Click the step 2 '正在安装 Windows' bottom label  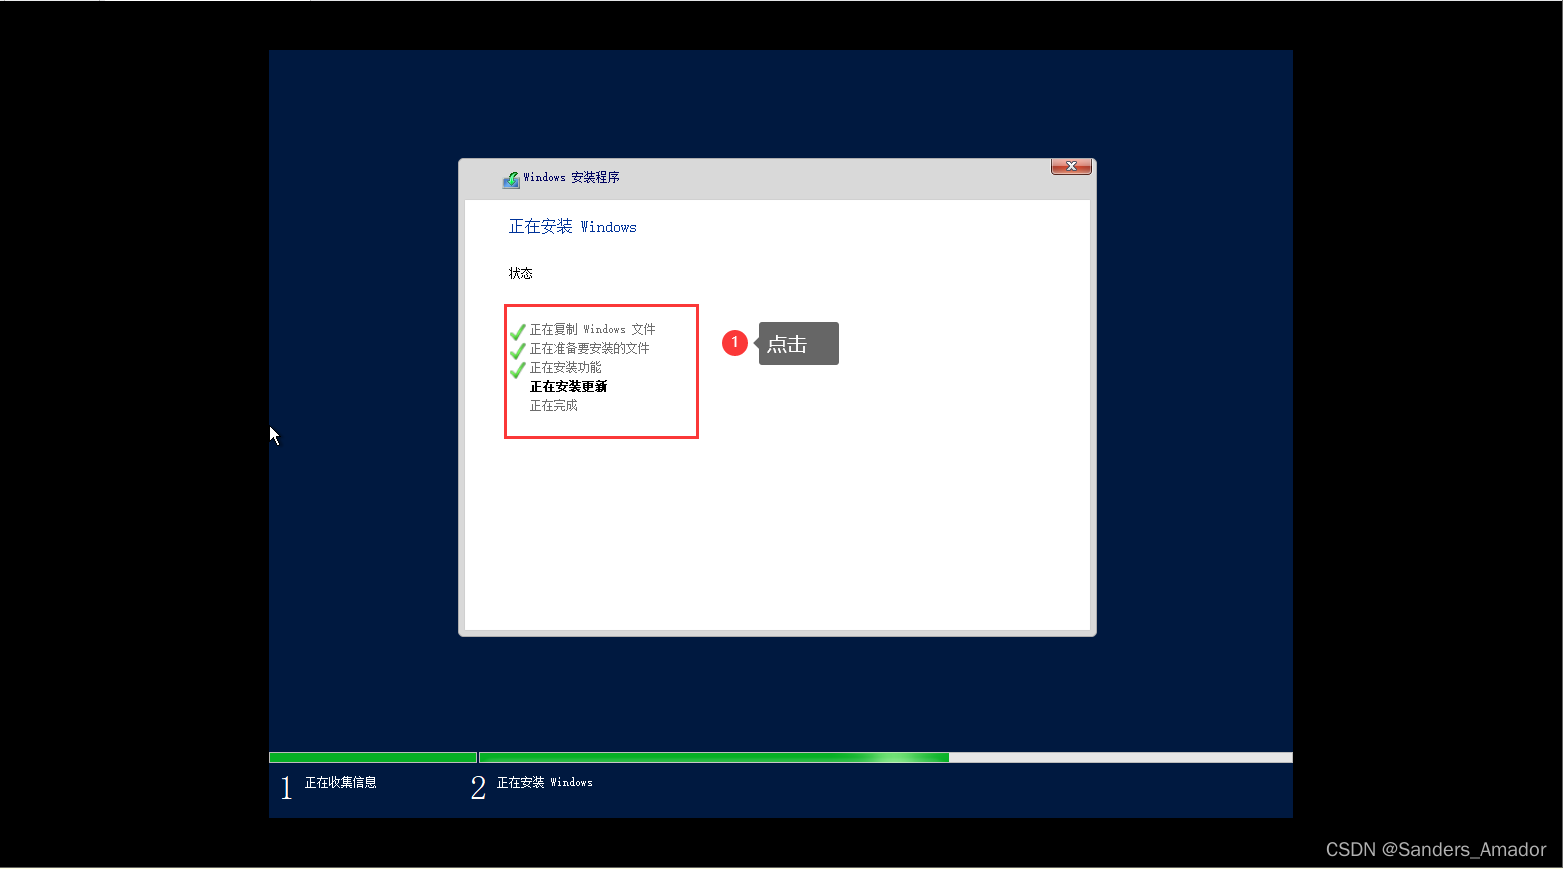coord(544,782)
